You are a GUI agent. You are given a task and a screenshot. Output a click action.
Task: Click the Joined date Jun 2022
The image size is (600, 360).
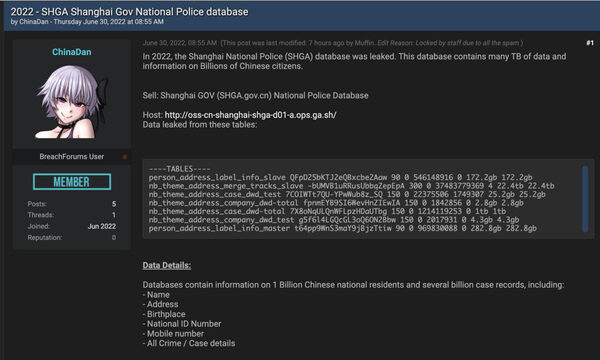click(x=102, y=226)
